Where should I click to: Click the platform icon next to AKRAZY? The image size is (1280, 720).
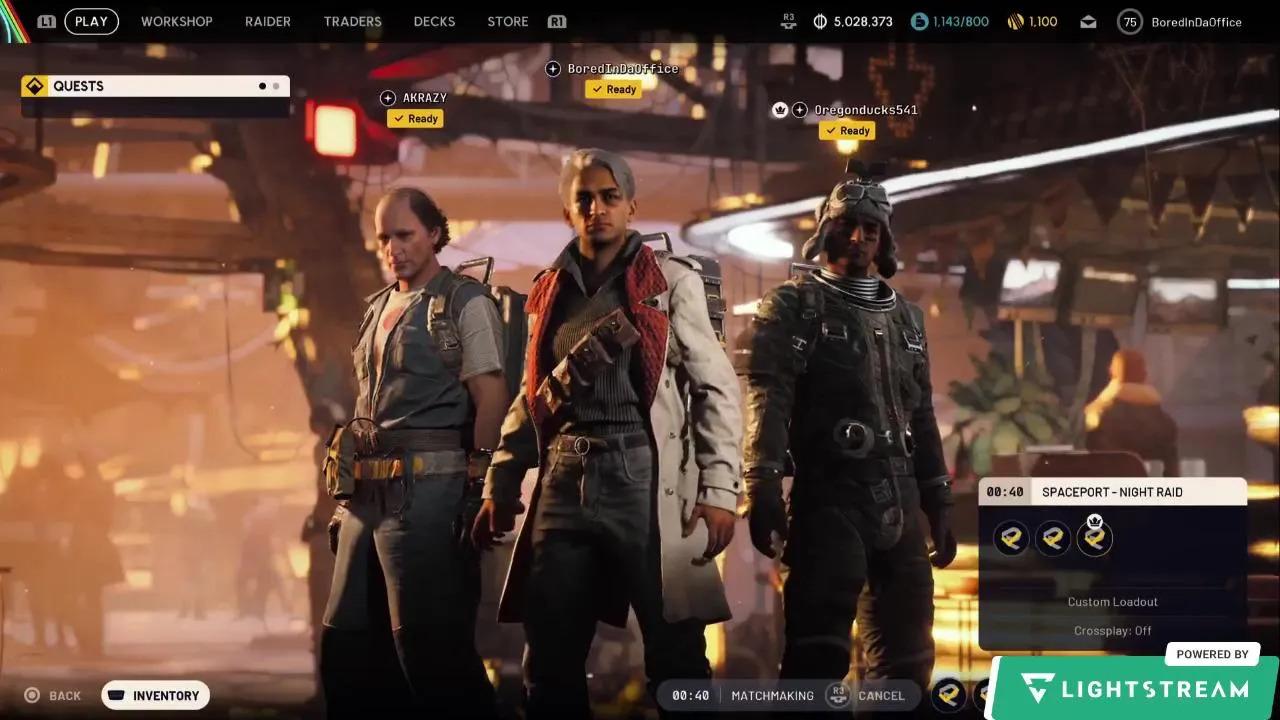[x=388, y=98]
